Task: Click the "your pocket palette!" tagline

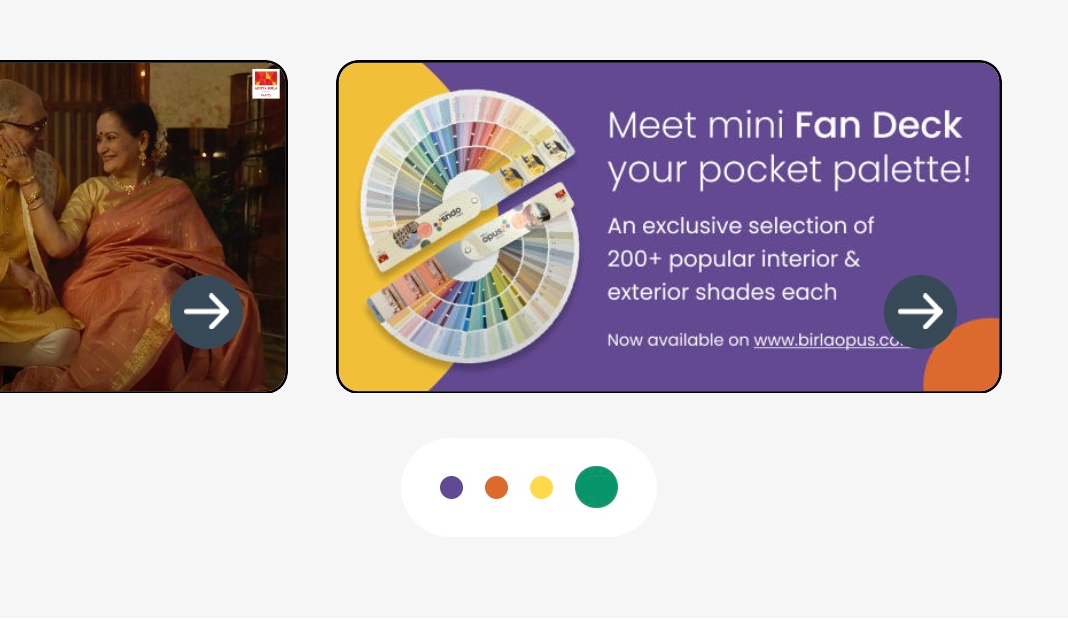Action: (x=788, y=170)
